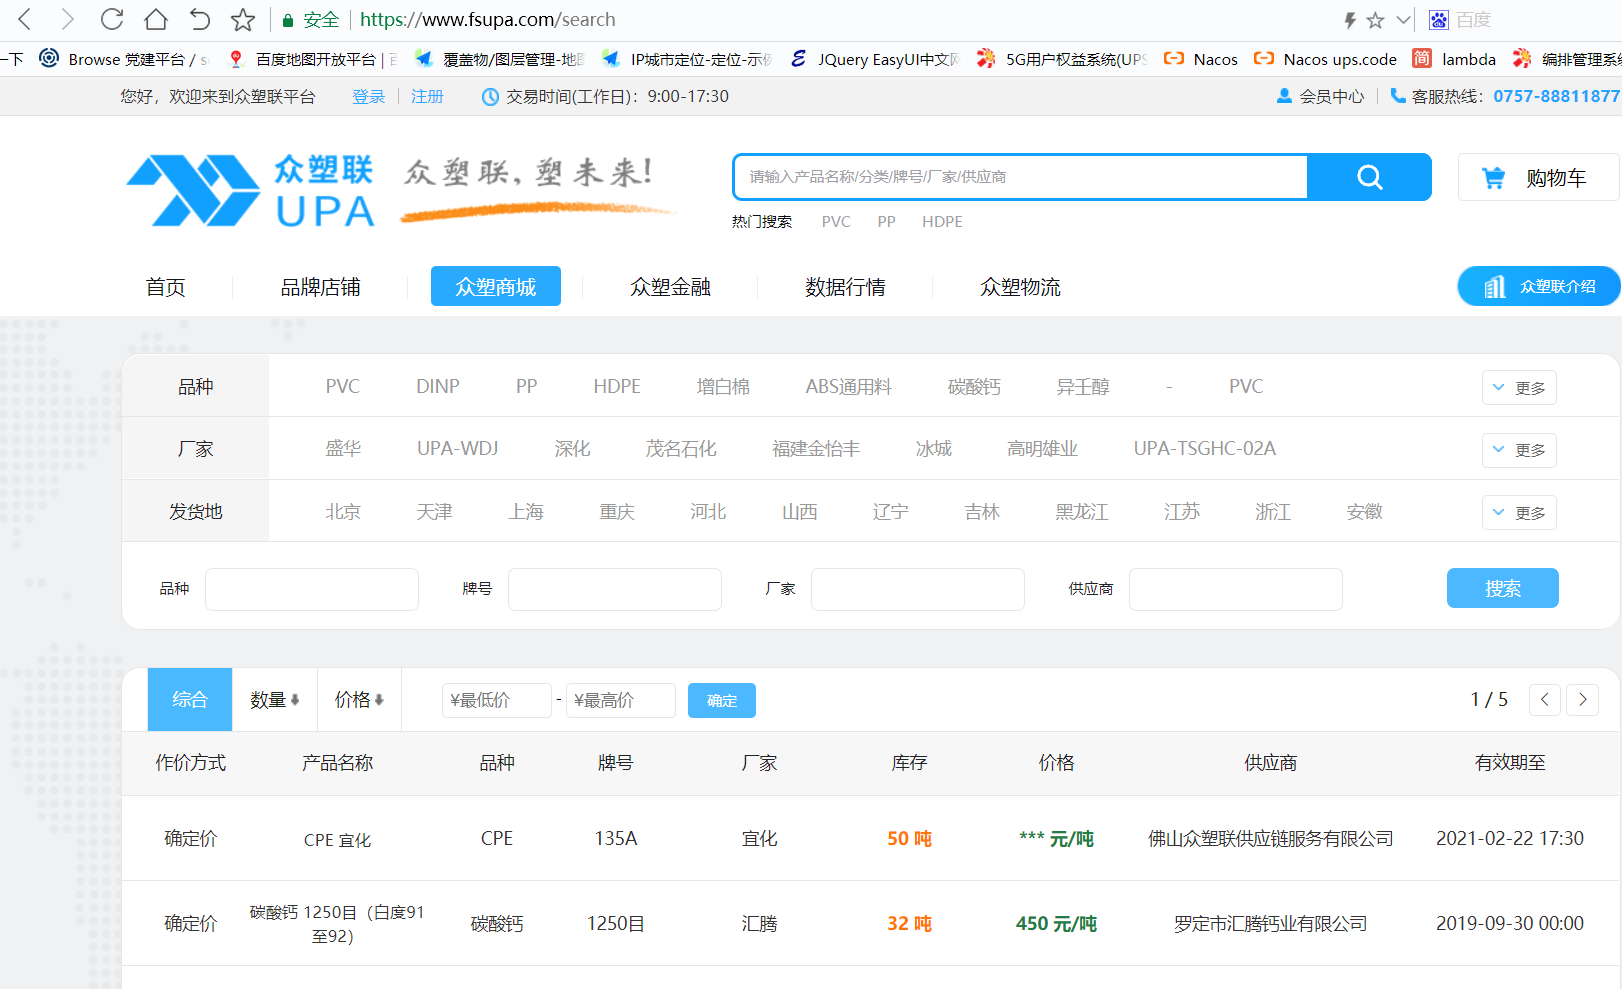Image resolution: width=1622 pixels, height=989 pixels.
Task: Open product CPE 宜化 row
Action: point(870,838)
